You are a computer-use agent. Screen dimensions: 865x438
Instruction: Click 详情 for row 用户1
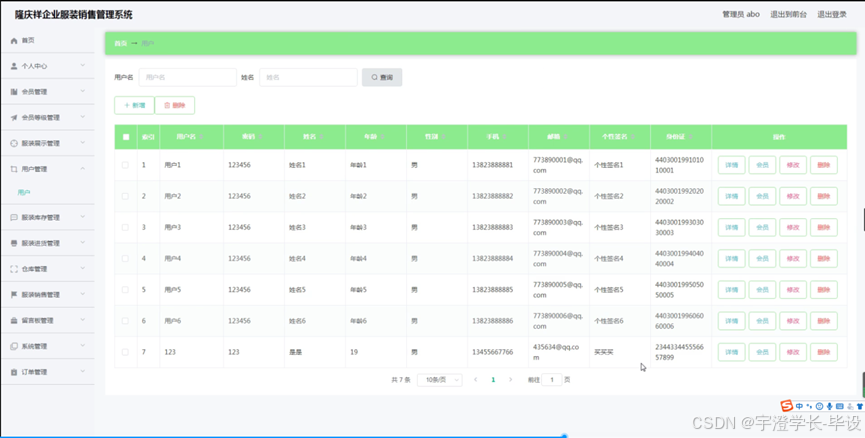click(731, 165)
